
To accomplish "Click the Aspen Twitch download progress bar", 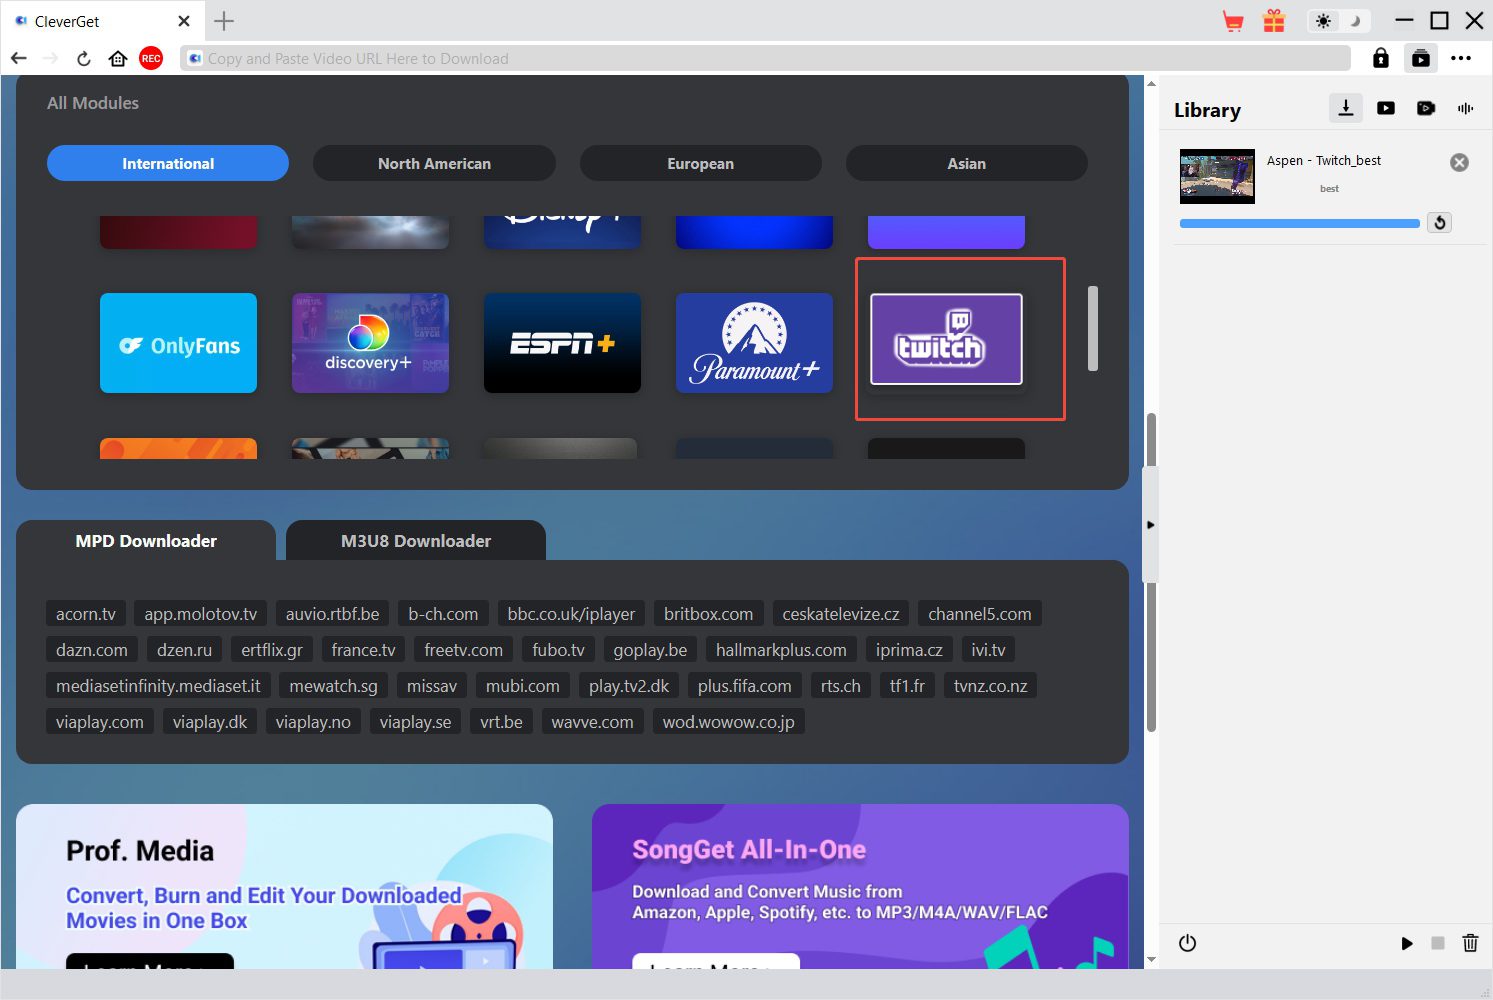I will pos(1299,224).
